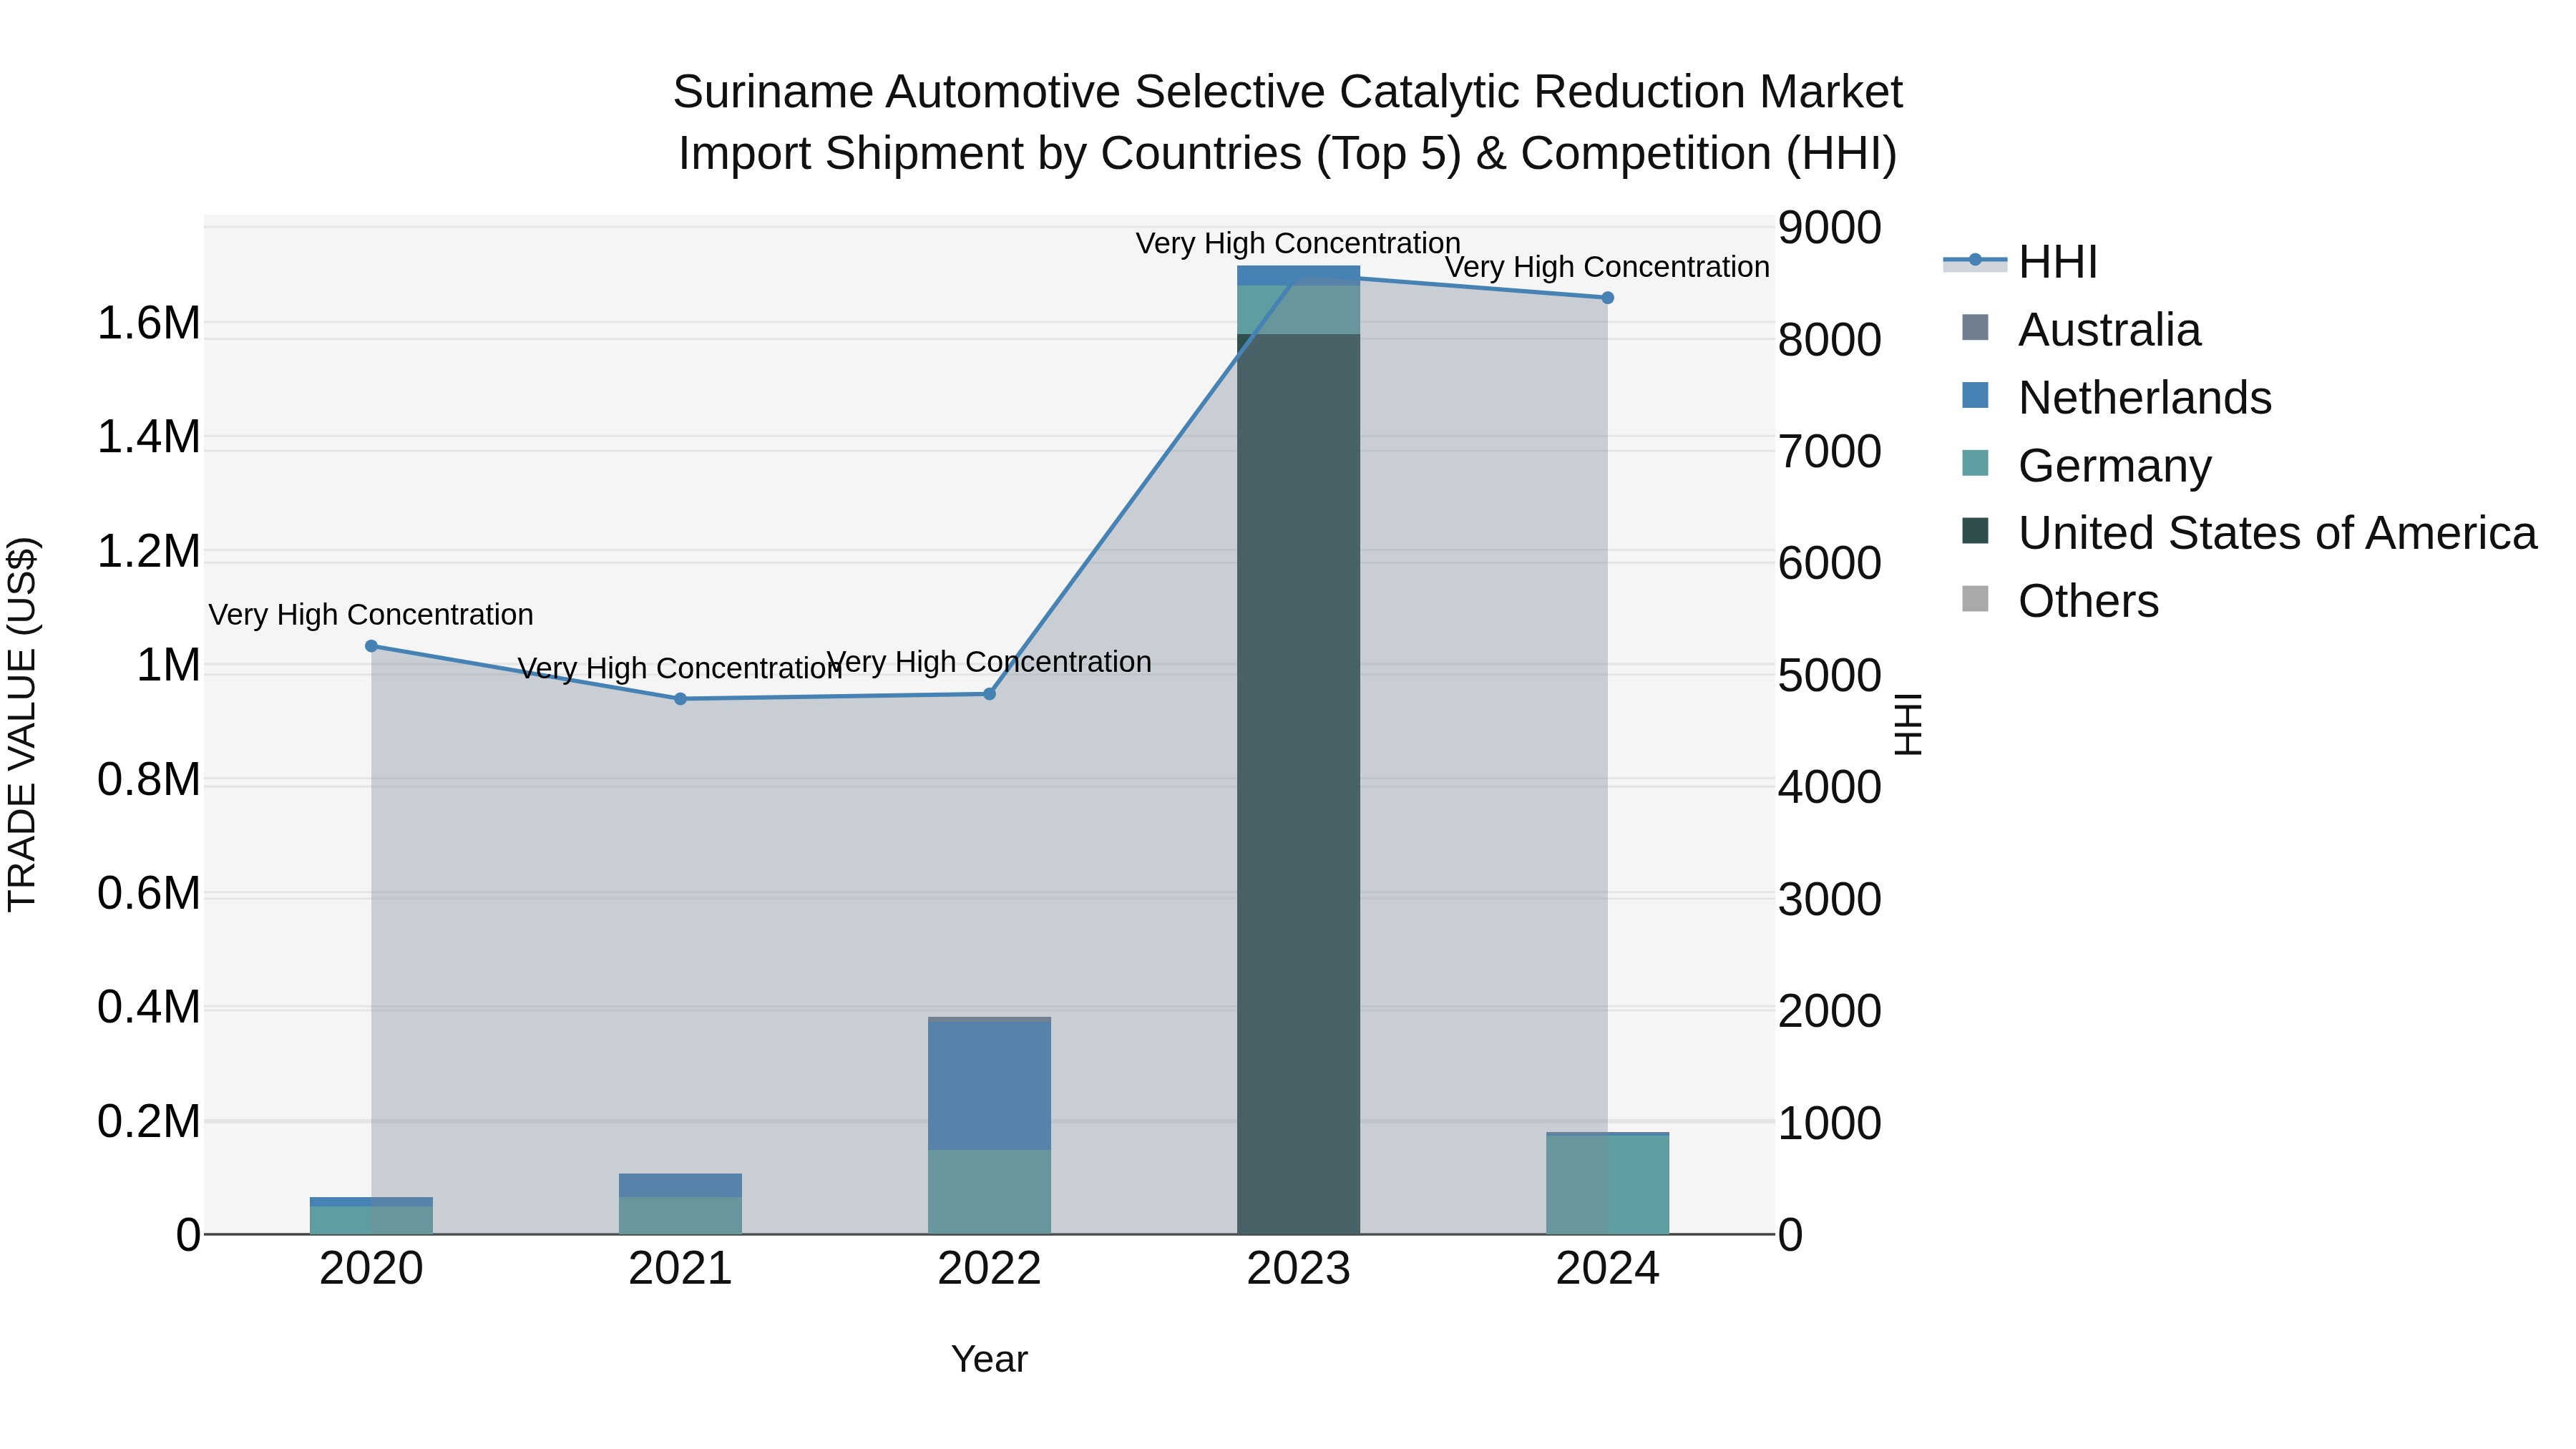Click the 2022 Germany bar segment
This screenshot has width=2576, height=1449.
click(x=989, y=1192)
